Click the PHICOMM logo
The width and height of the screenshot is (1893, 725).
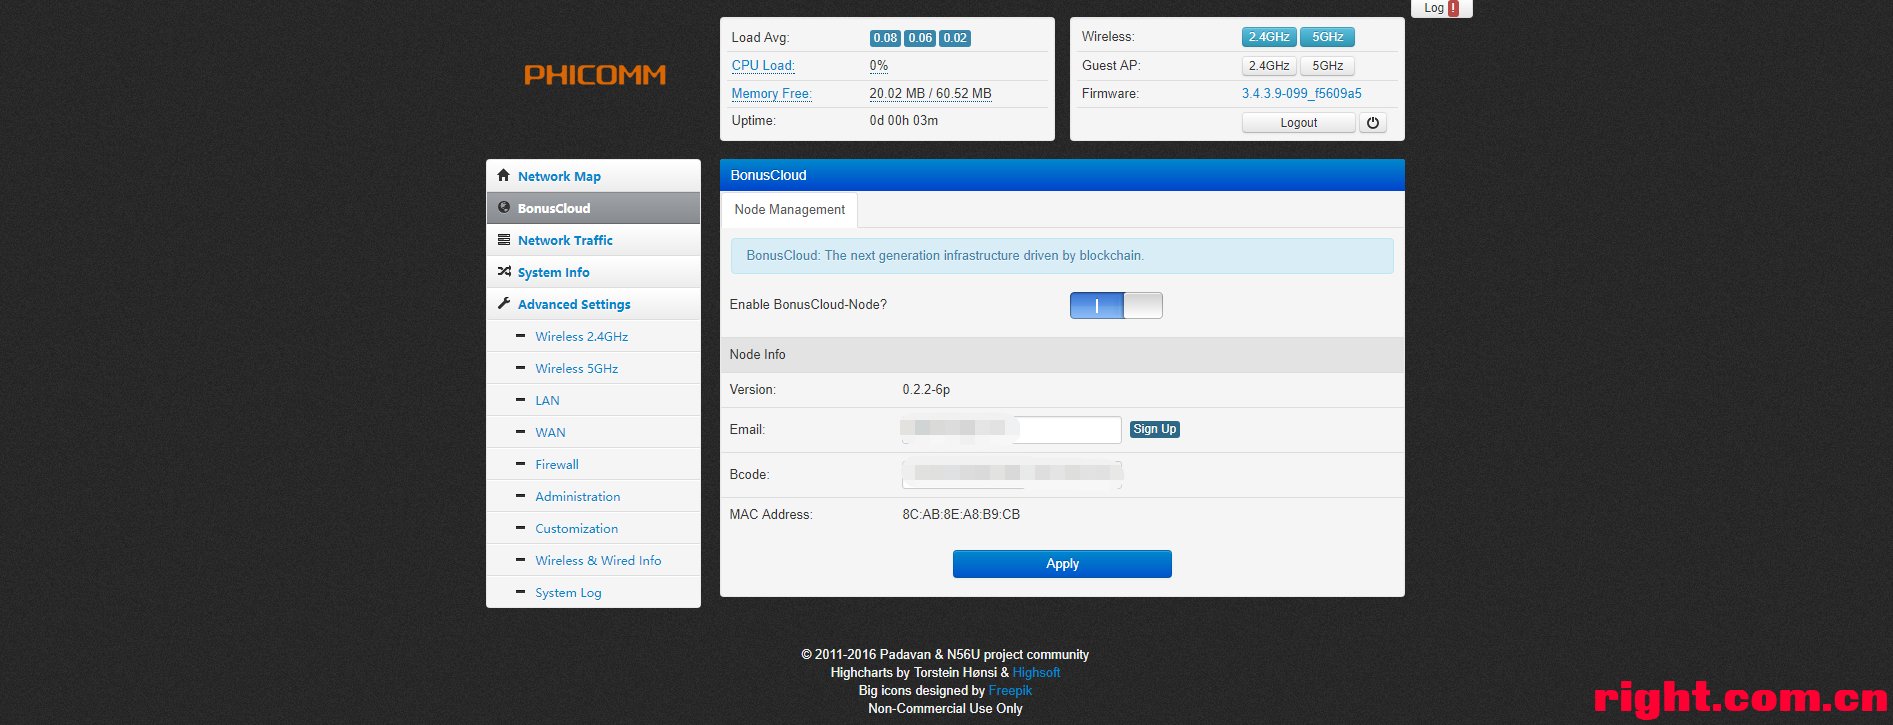pos(595,75)
